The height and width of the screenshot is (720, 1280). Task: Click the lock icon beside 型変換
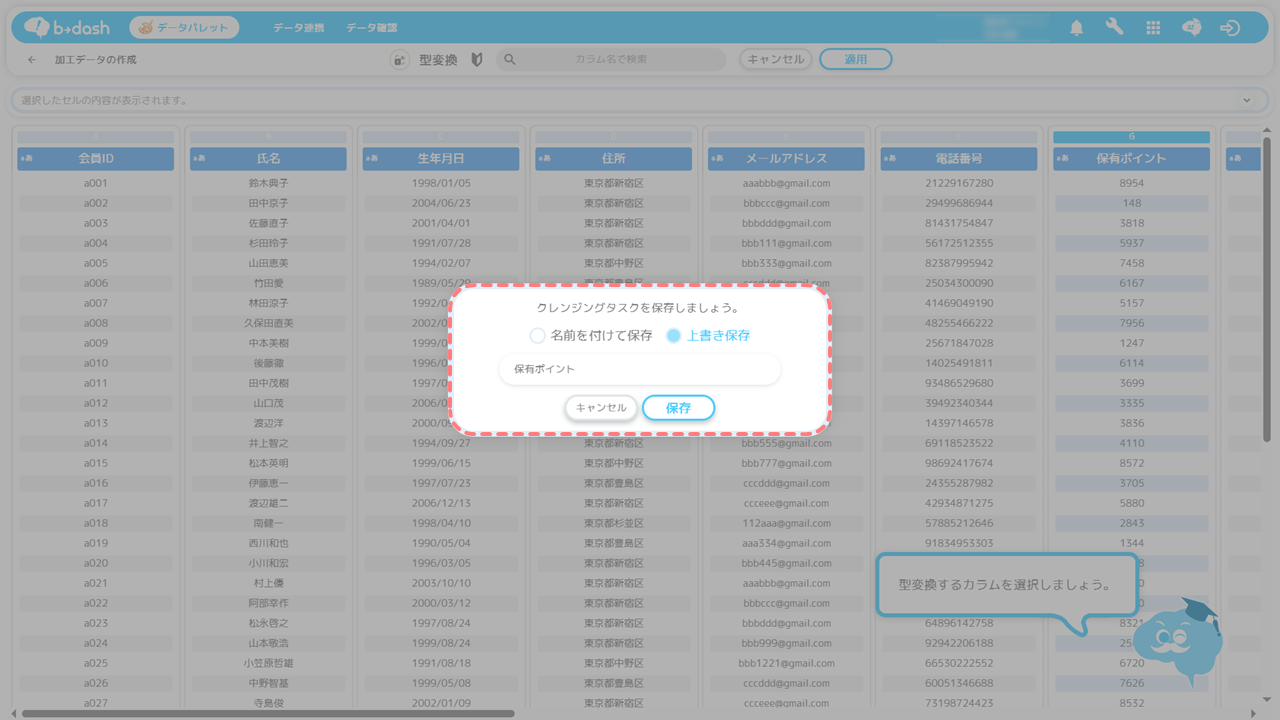pyautogui.click(x=399, y=60)
